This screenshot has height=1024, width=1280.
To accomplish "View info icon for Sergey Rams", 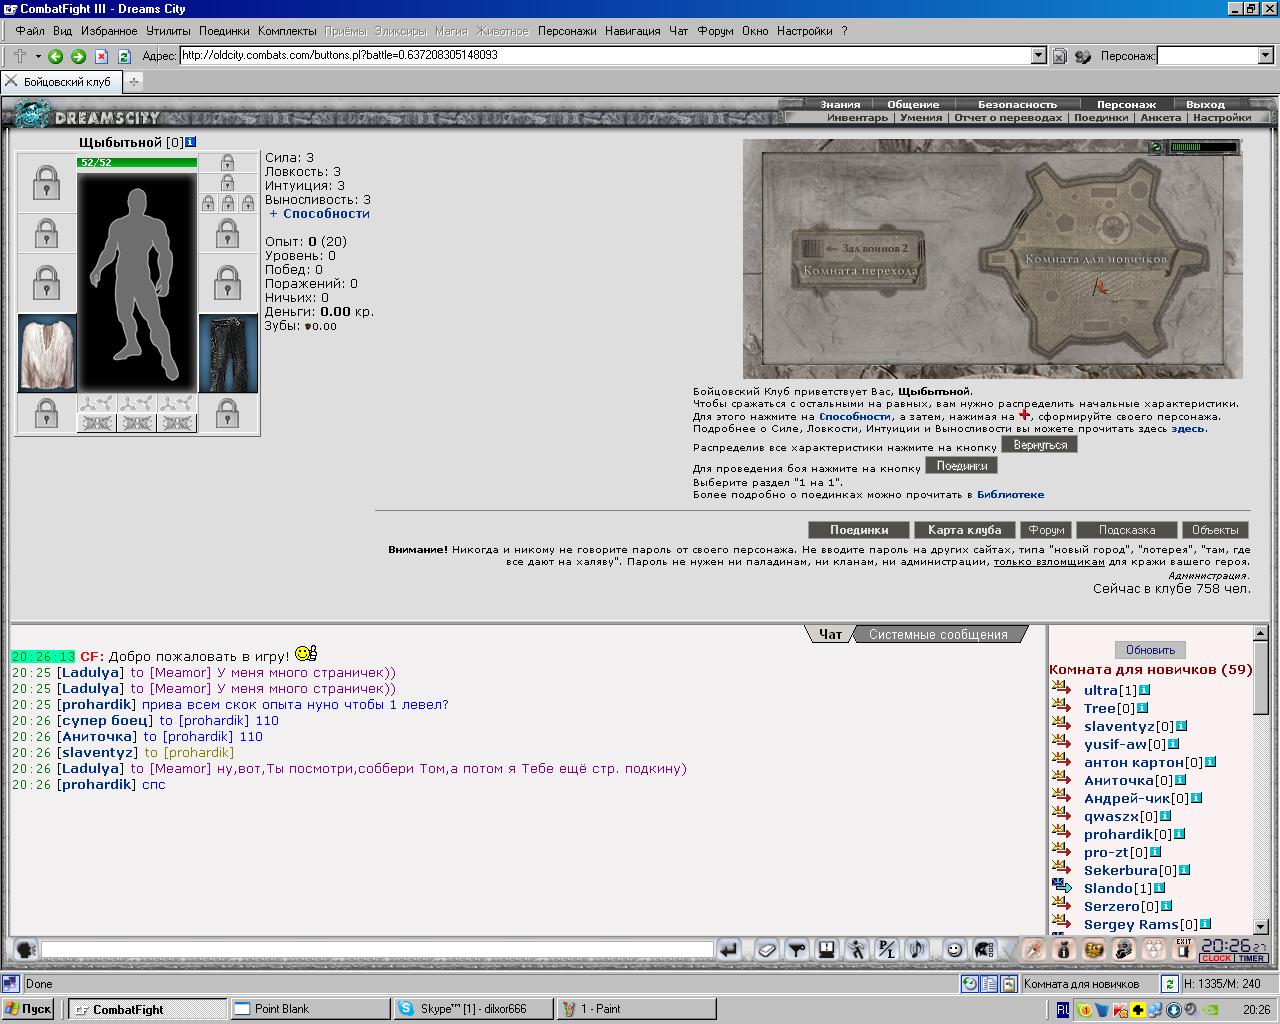I will tap(1205, 924).
